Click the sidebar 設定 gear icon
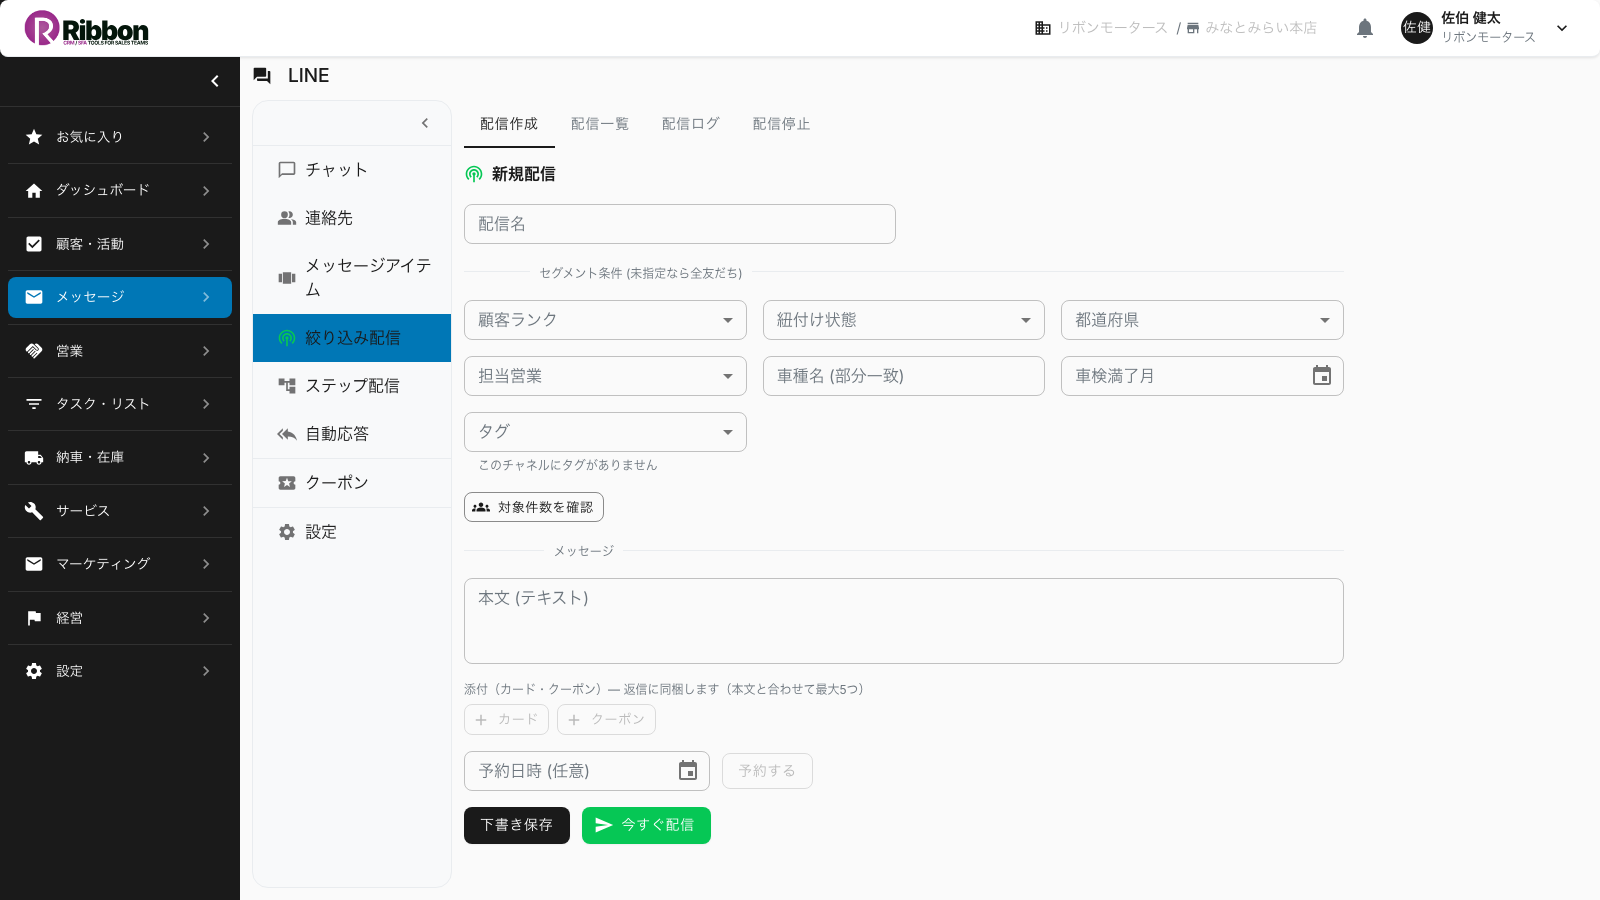Viewport: 1600px width, 900px height. (34, 671)
